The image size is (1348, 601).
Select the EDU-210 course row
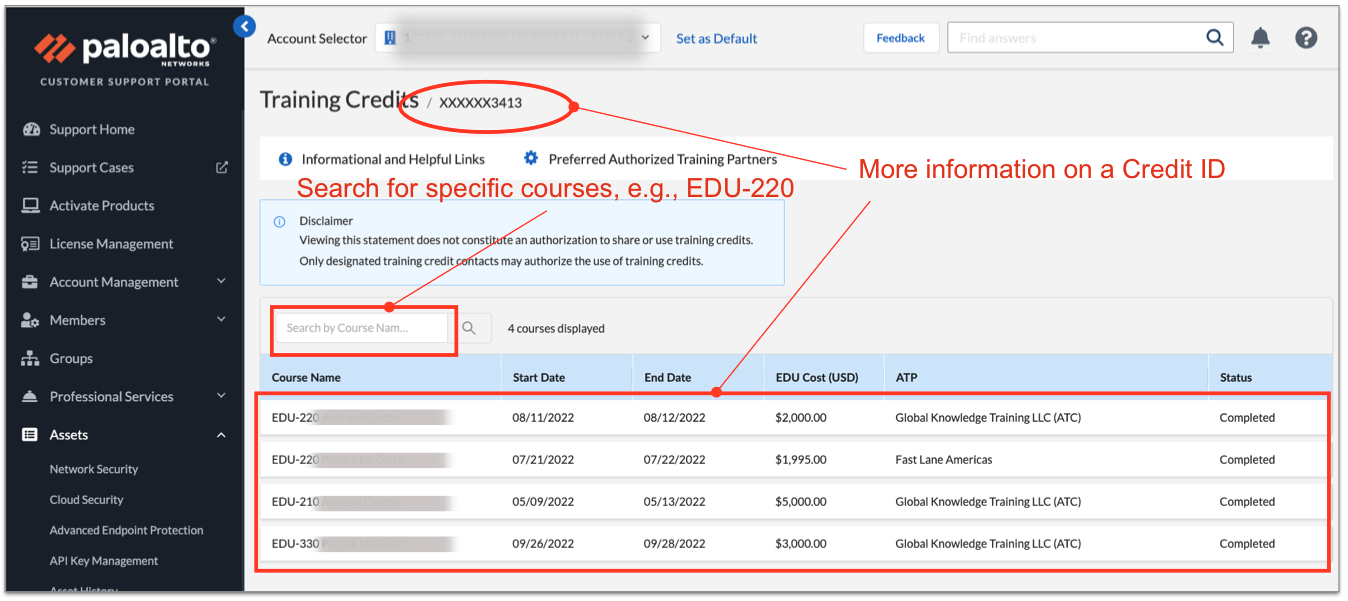[x=795, y=502]
